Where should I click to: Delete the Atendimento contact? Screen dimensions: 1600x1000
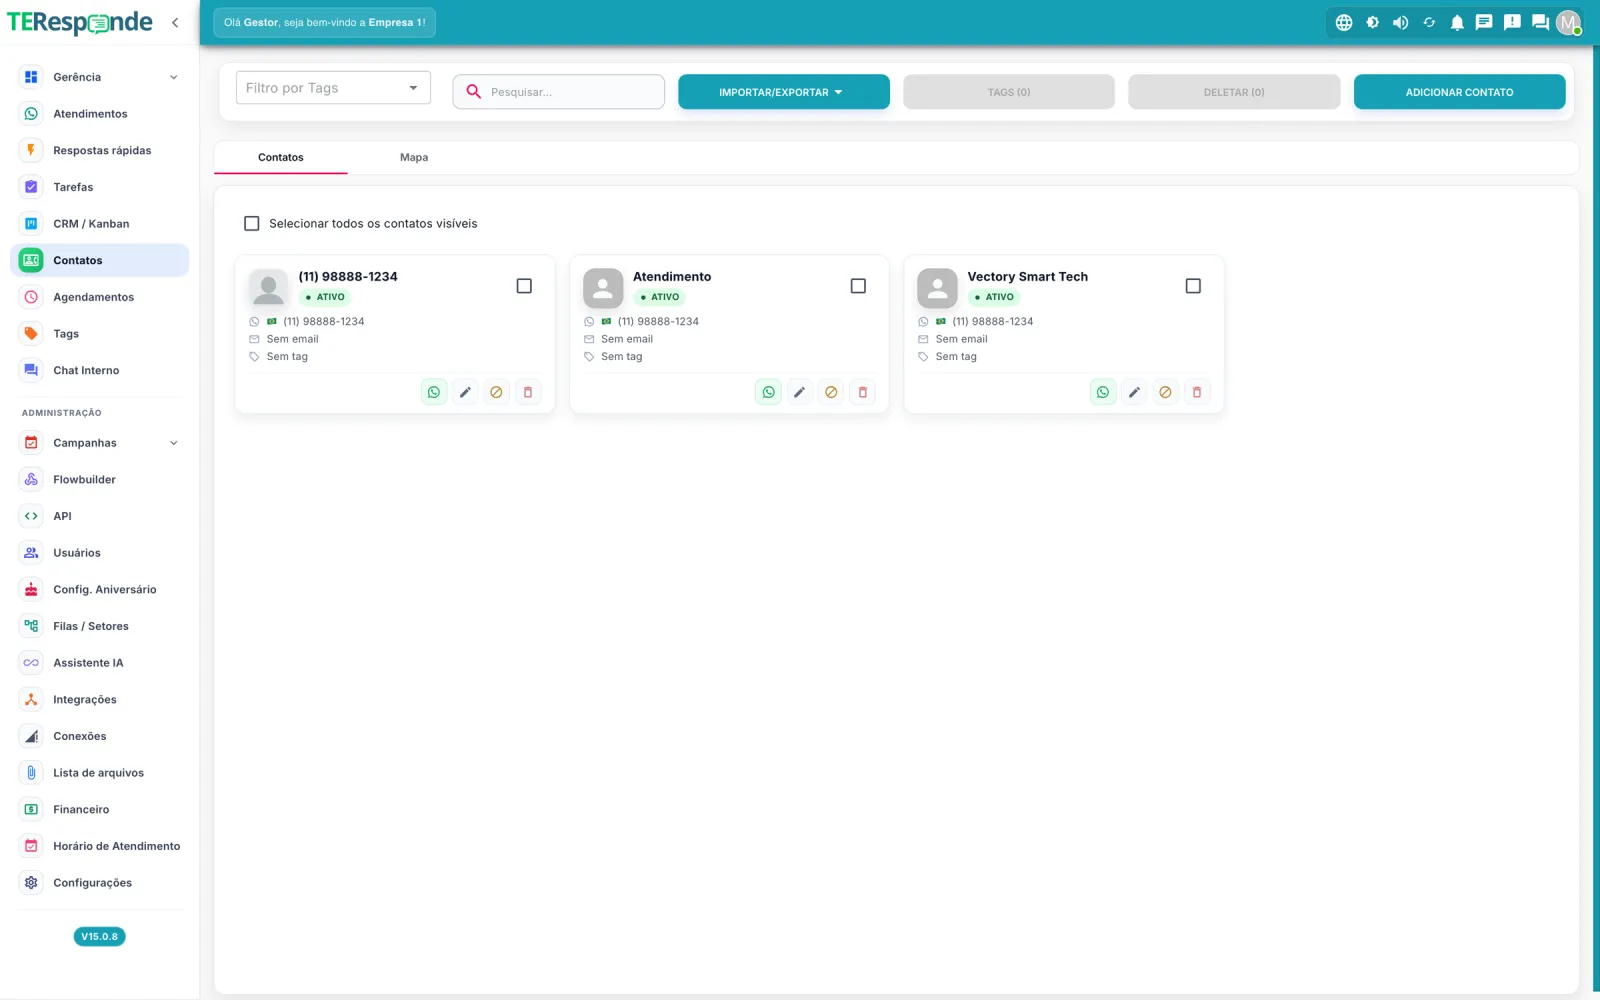pyautogui.click(x=863, y=392)
